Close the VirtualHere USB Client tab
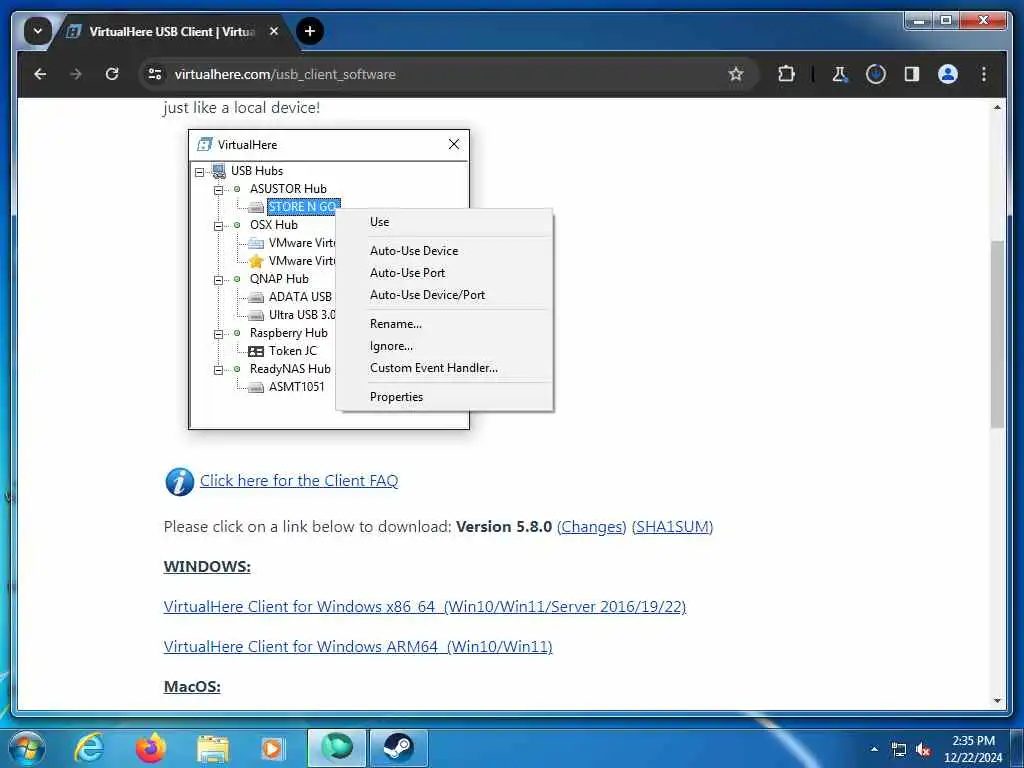Viewport: 1024px width, 768px height. [274, 31]
